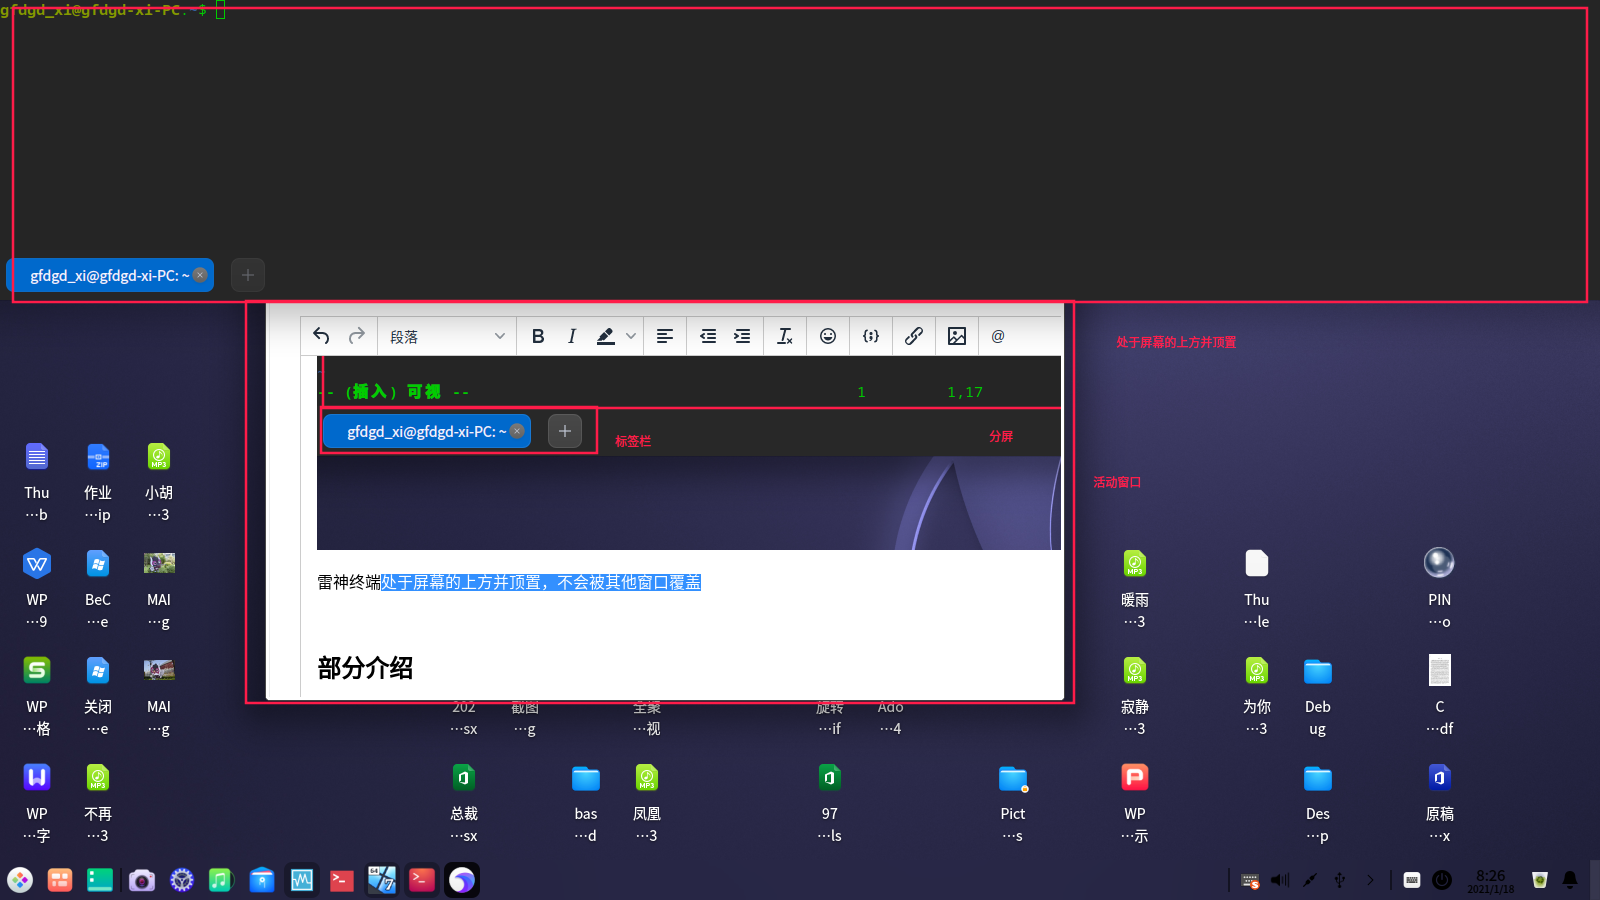Viewport: 1600px width, 900px height.
Task: Open the emoji picker
Action: coord(828,336)
